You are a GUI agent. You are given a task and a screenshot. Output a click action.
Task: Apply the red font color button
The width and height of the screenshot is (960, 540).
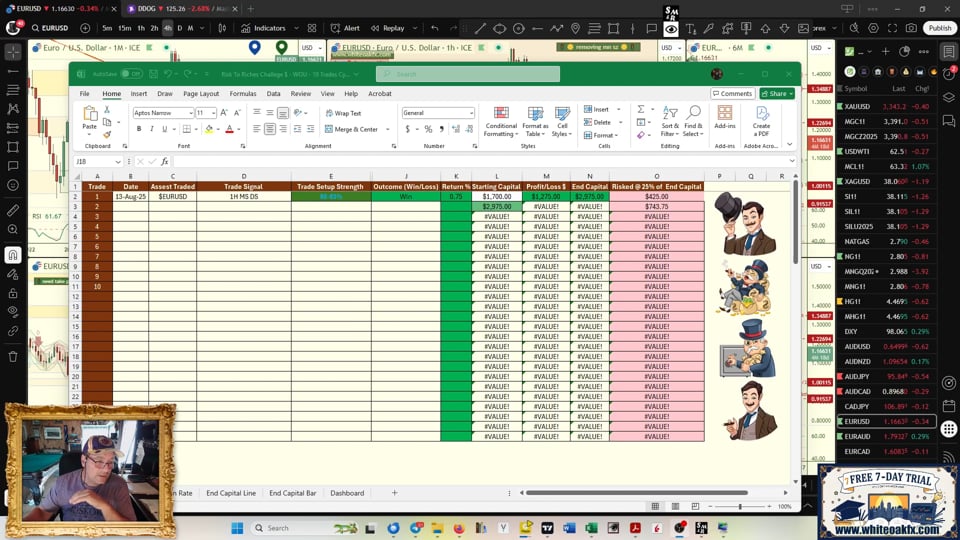coord(230,129)
